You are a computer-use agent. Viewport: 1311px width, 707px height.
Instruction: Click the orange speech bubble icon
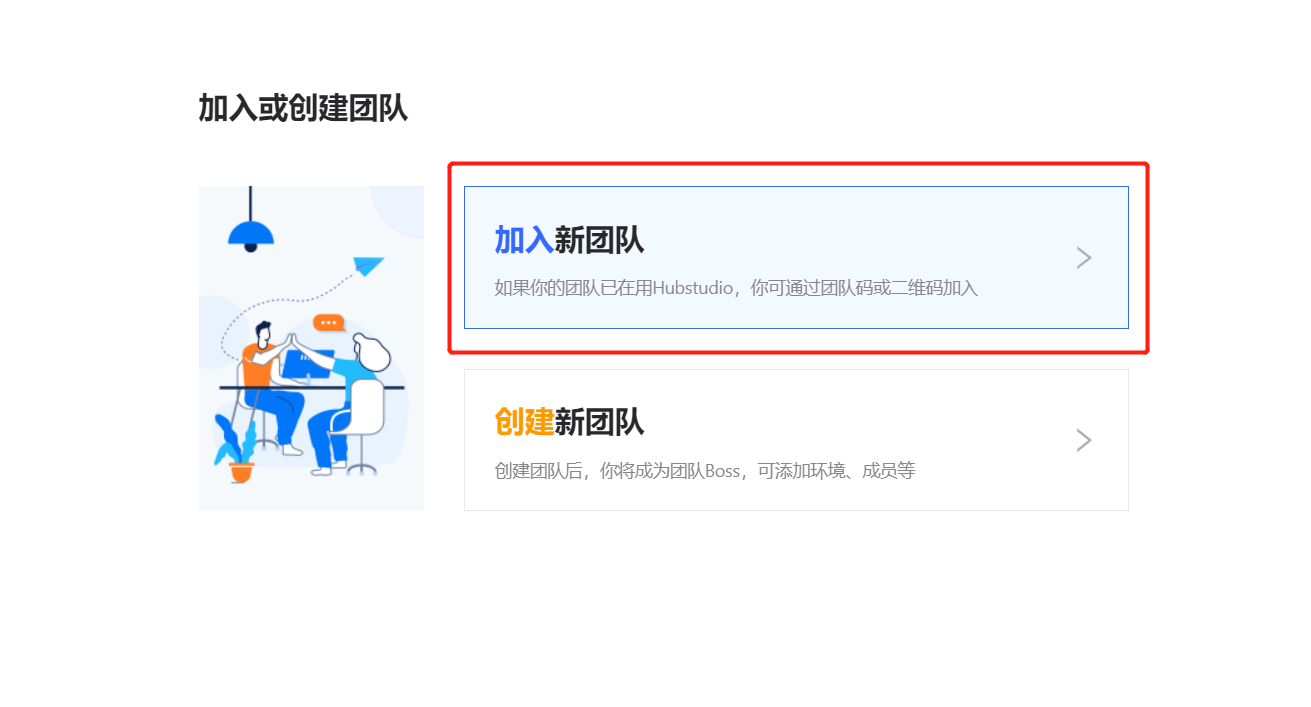coord(328,322)
